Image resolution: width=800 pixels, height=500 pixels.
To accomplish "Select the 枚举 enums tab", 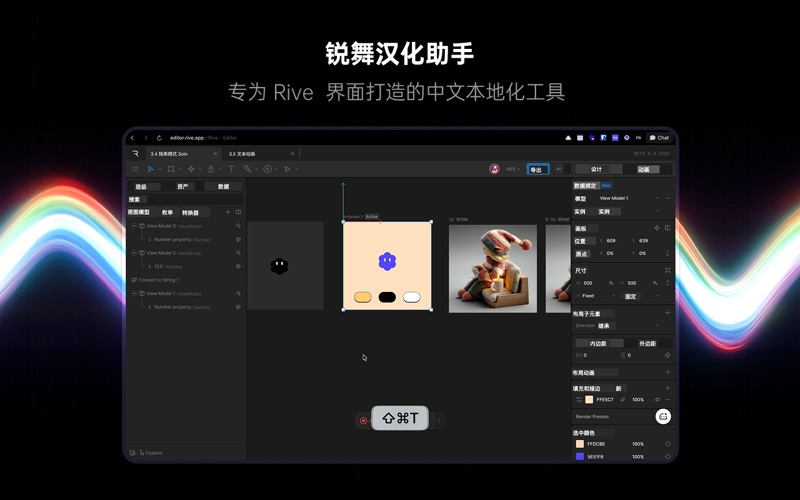I will point(167,212).
